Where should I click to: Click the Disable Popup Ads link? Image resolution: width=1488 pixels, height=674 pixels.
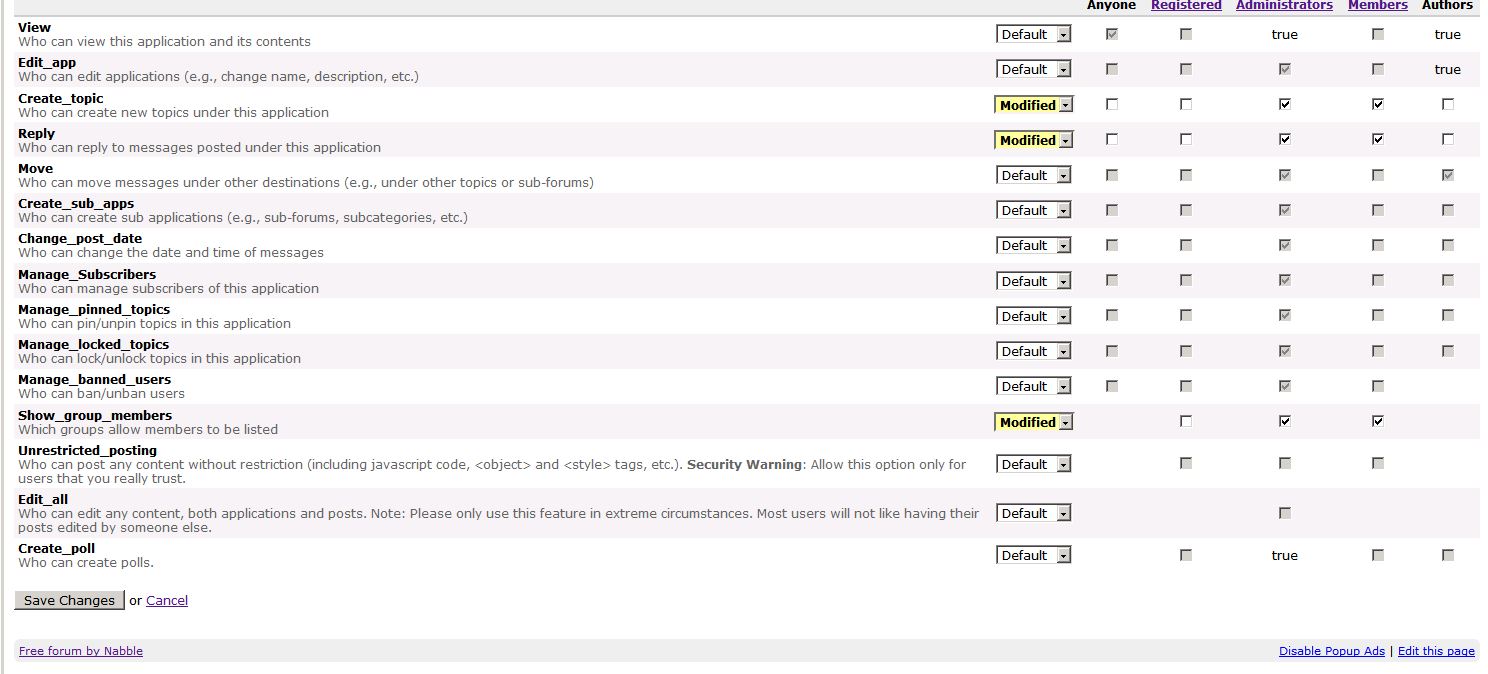(x=1331, y=651)
